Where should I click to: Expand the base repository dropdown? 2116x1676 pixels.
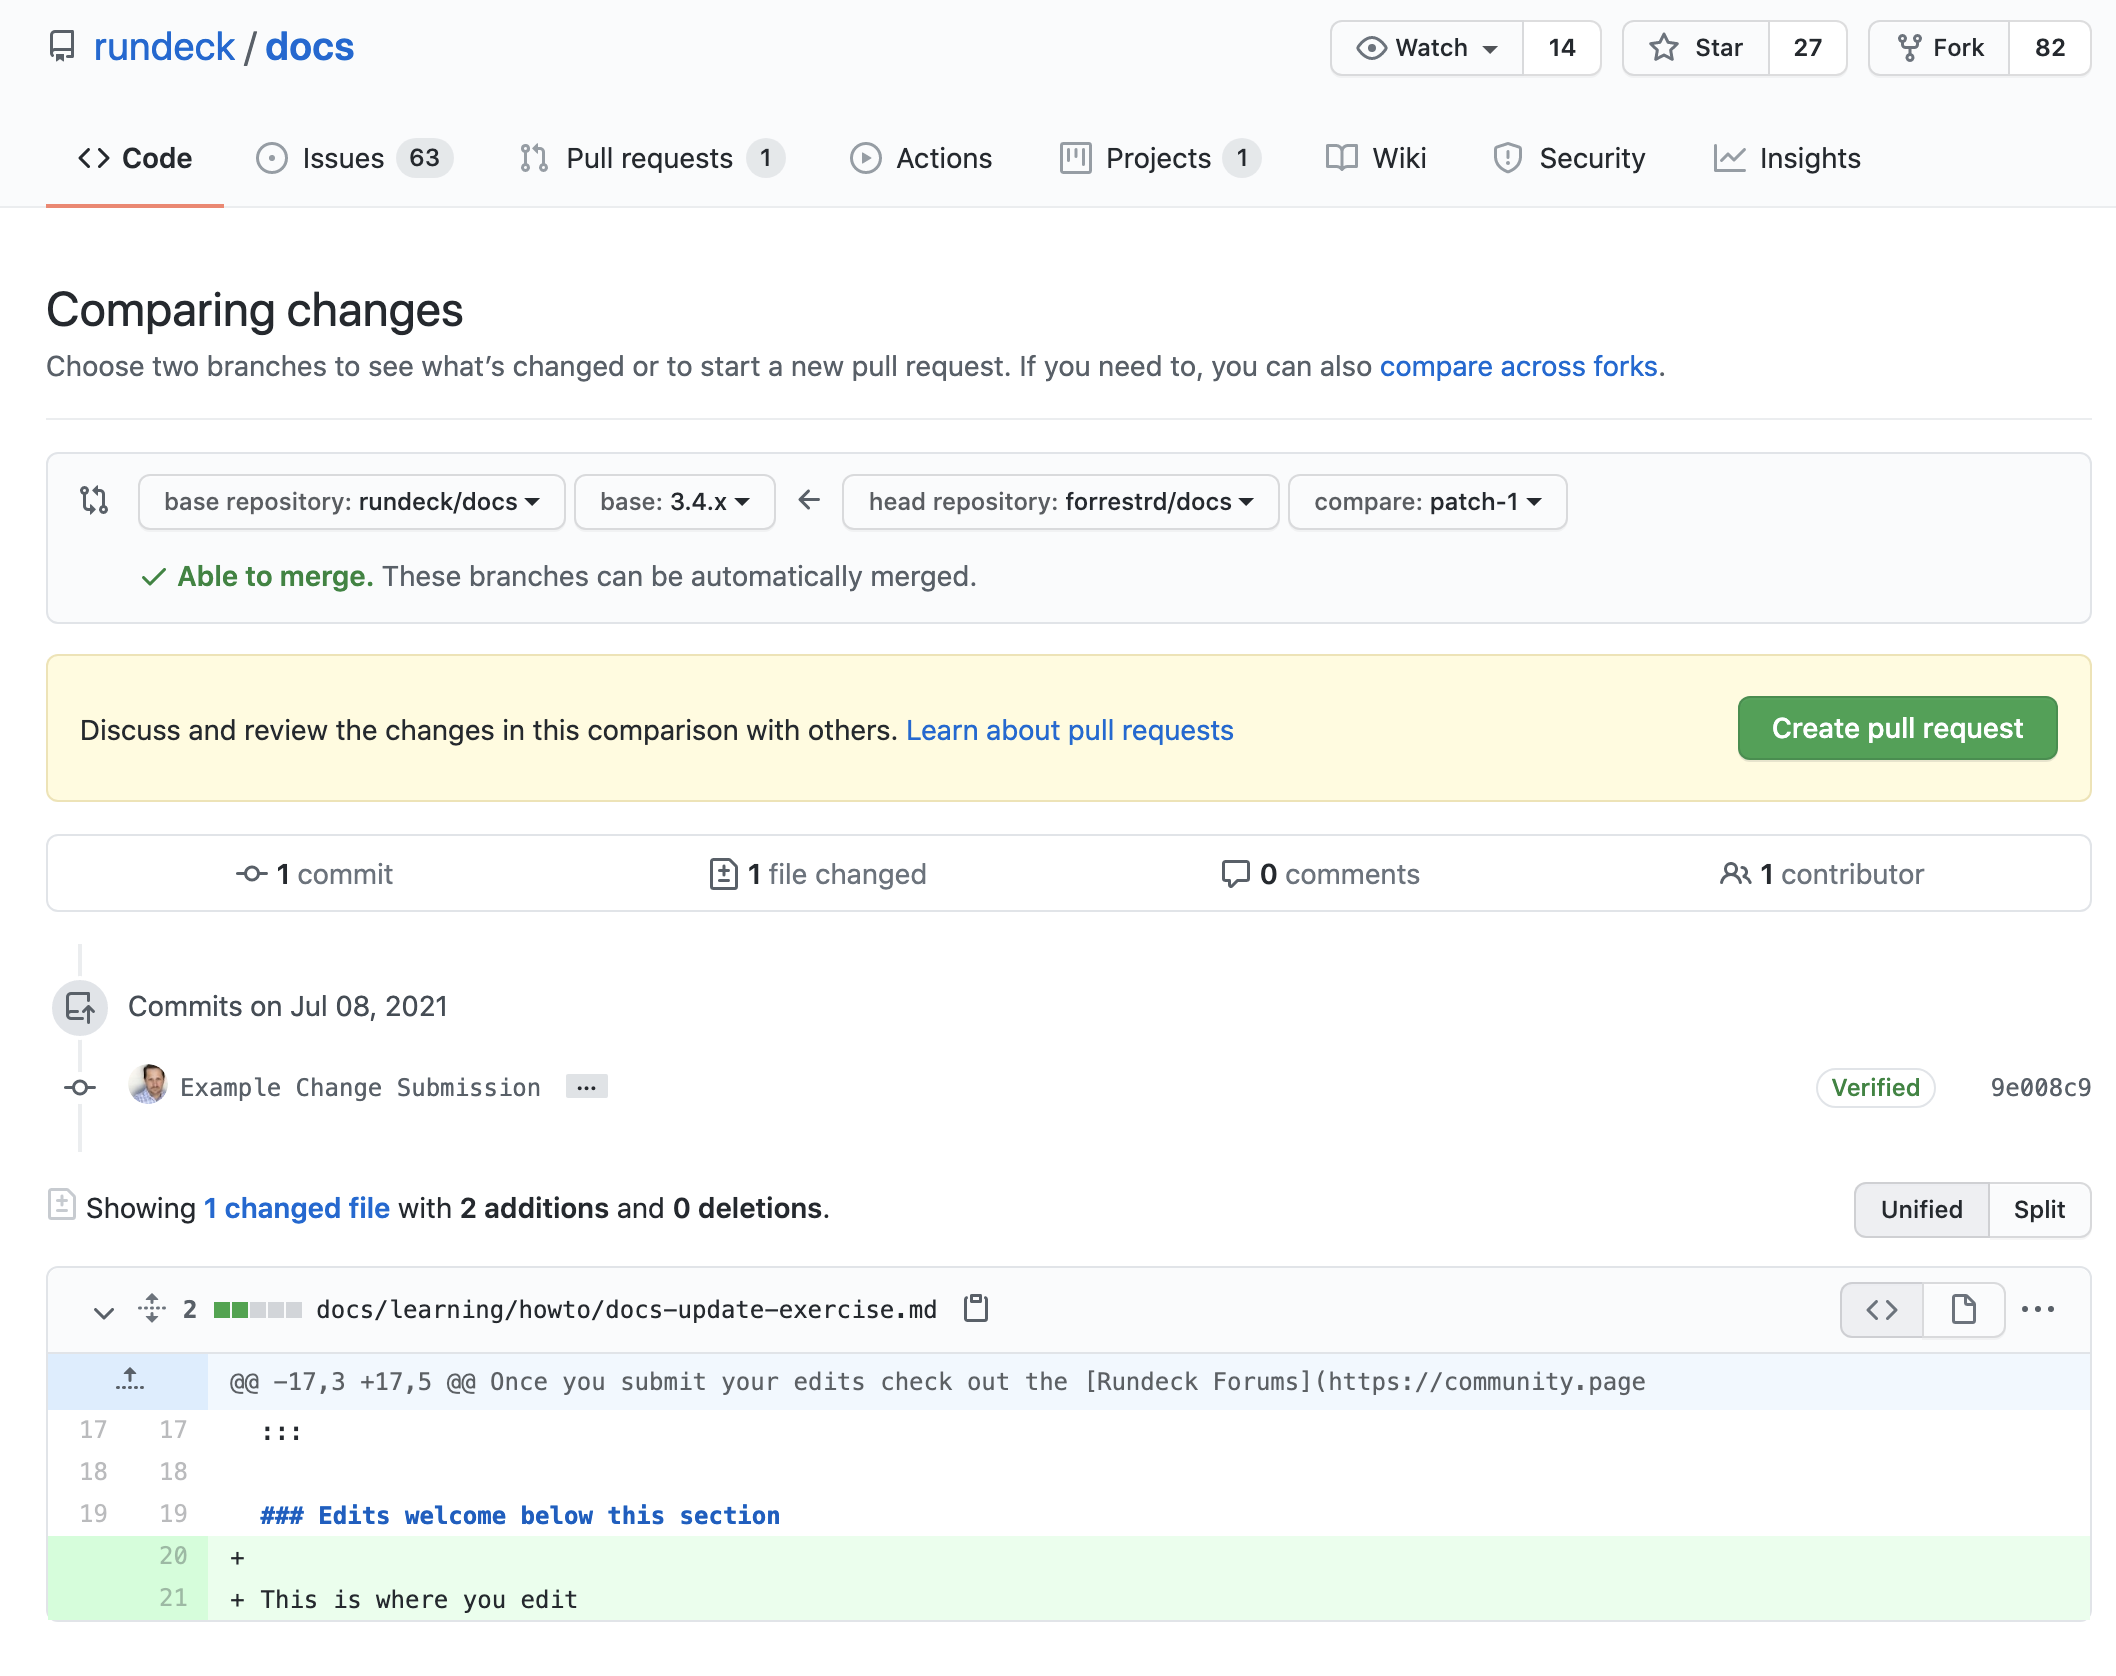(x=350, y=500)
